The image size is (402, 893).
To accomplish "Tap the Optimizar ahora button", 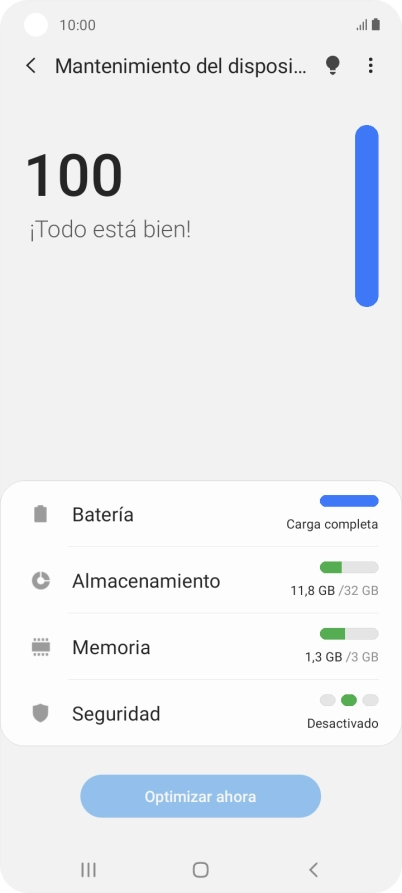I will tap(200, 796).
